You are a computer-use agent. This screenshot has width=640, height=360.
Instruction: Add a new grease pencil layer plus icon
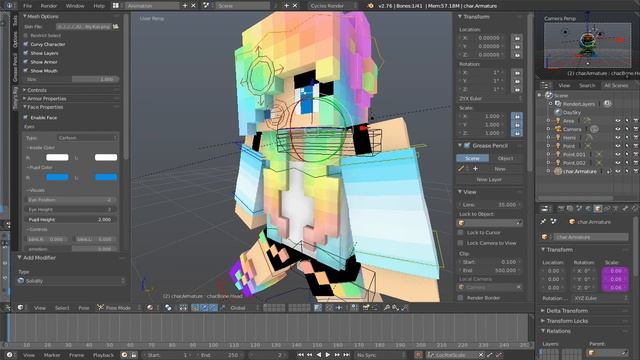(475, 169)
